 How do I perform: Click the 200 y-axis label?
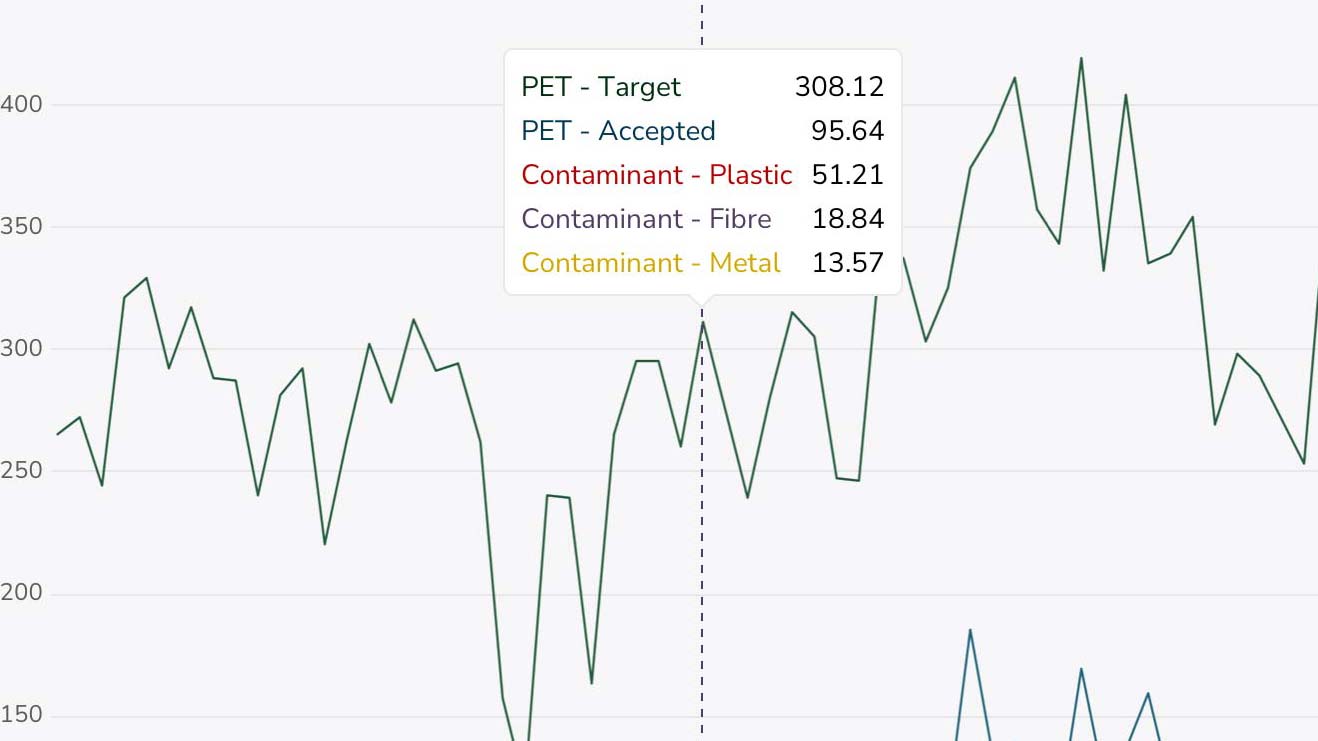click(x=20, y=593)
